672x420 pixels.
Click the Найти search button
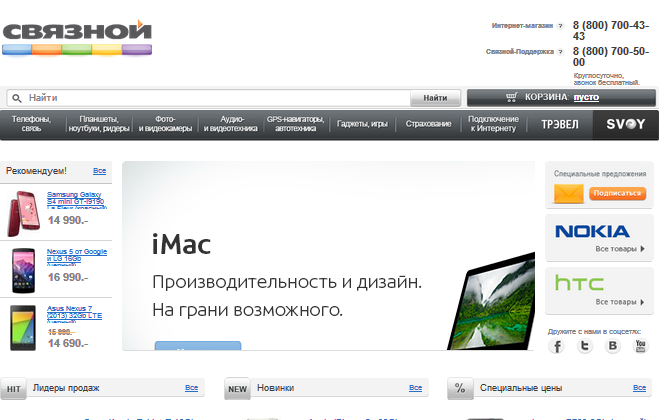coord(435,98)
